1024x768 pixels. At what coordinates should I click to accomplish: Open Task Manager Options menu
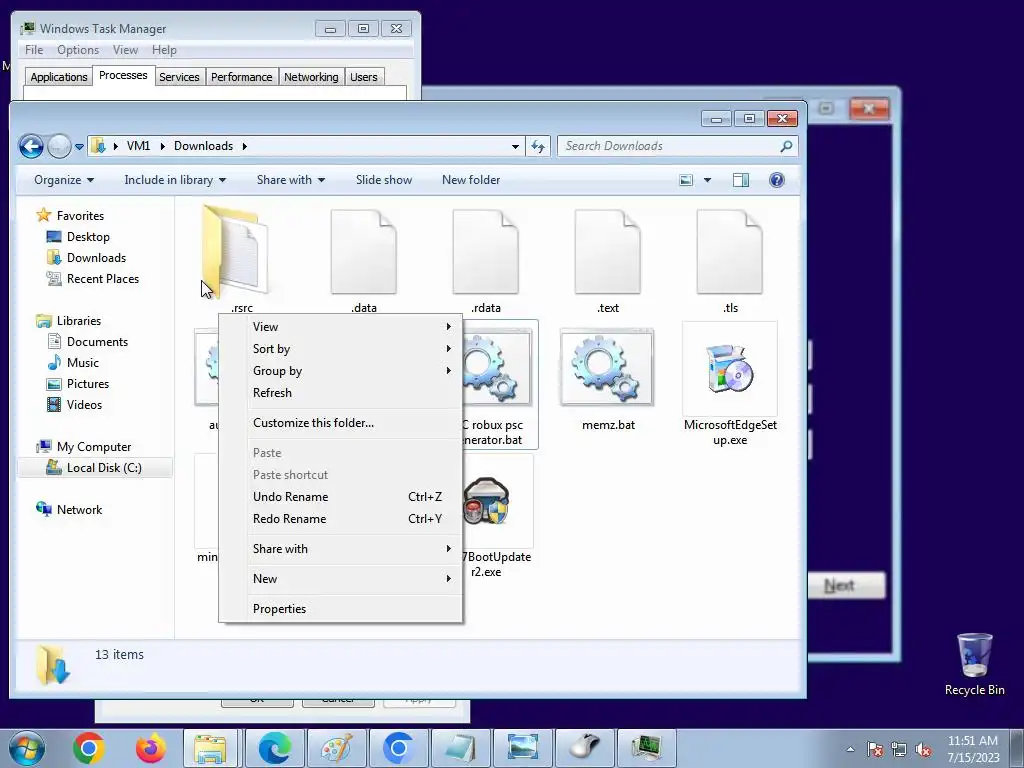coord(78,50)
